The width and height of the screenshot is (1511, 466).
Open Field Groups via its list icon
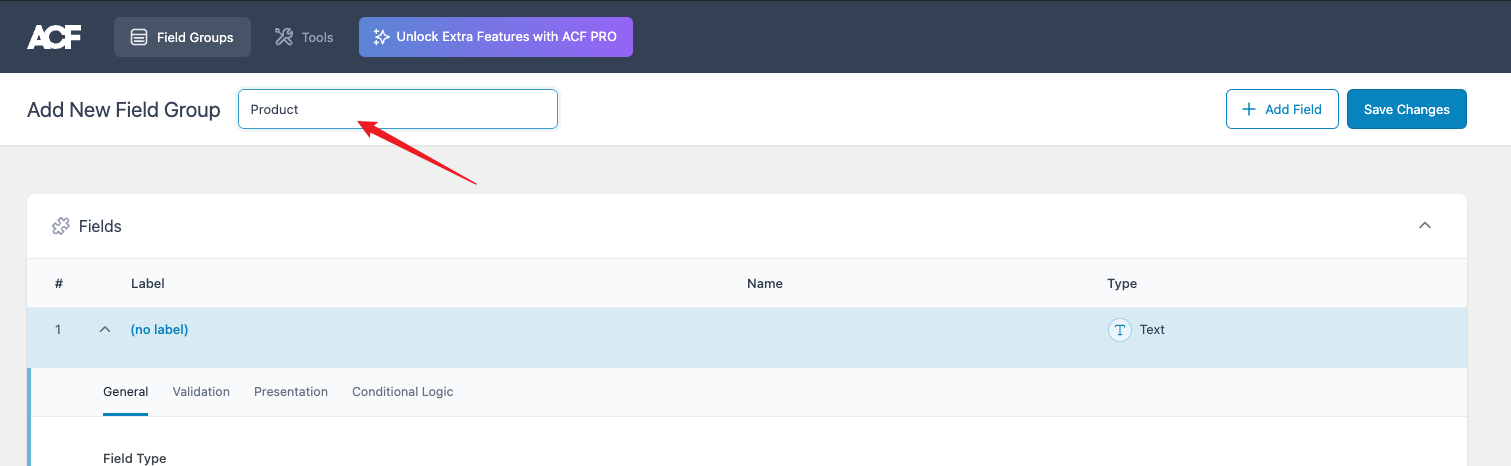click(139, 37)
